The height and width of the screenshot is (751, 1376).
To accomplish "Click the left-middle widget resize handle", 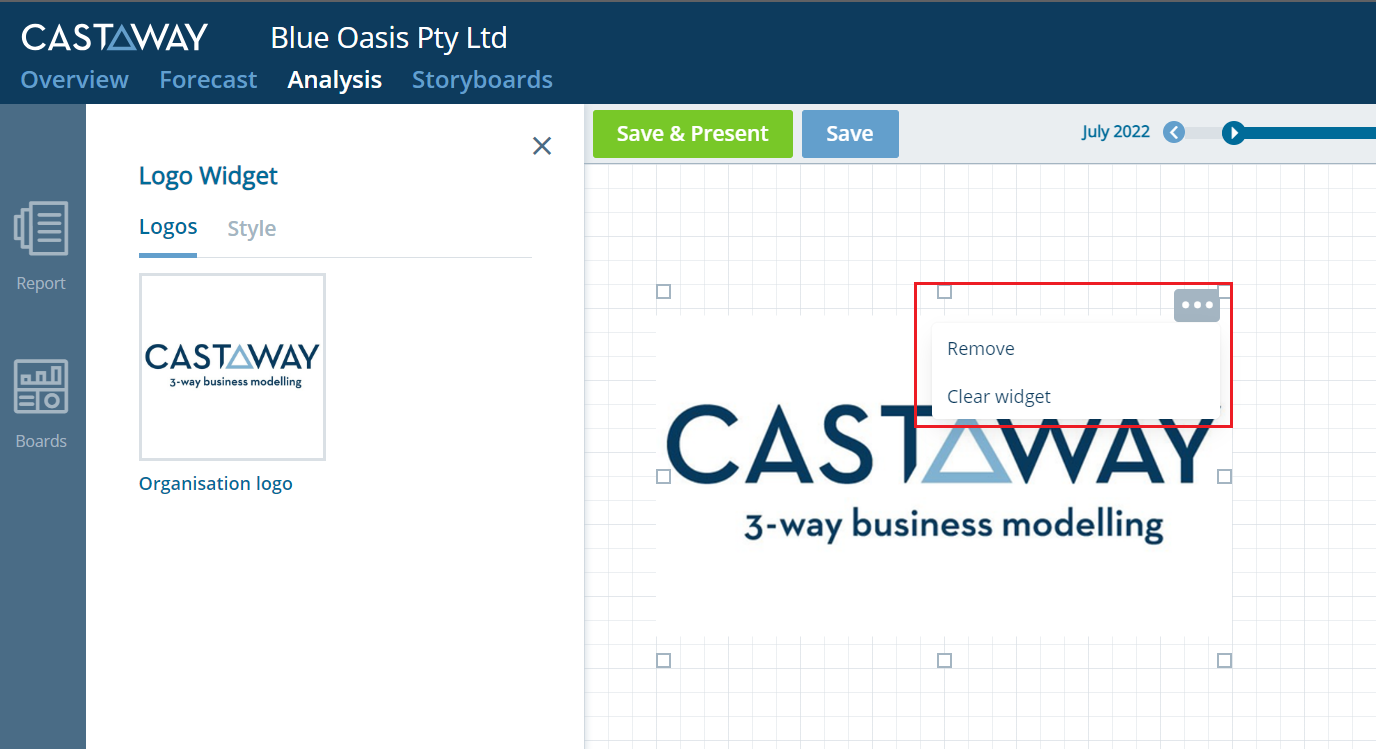I will 663,476.
